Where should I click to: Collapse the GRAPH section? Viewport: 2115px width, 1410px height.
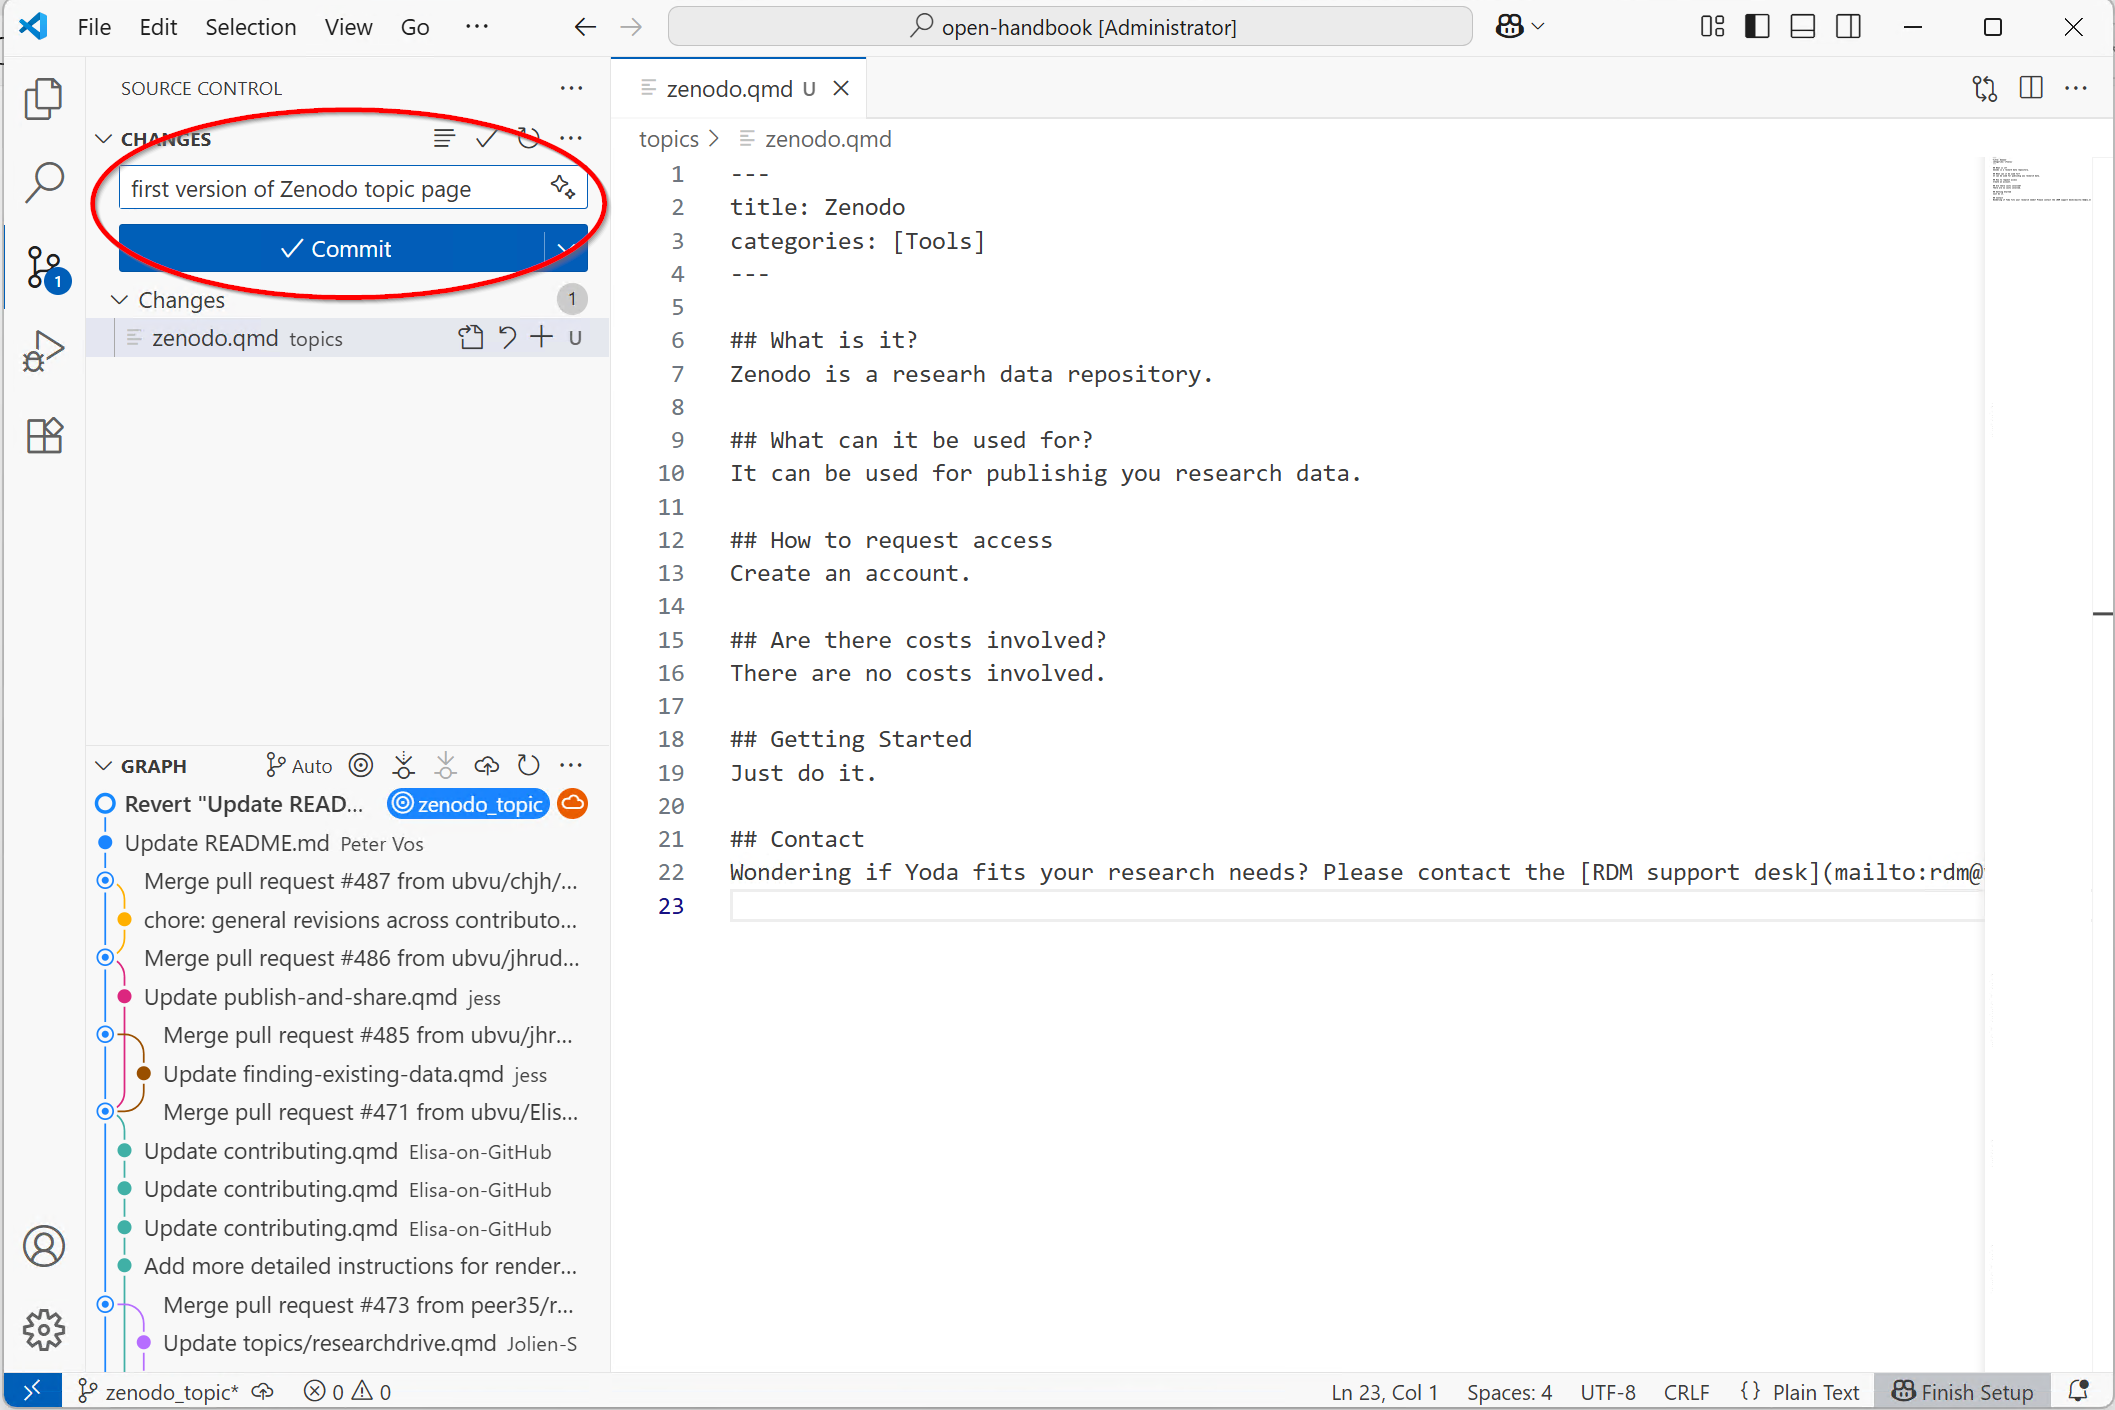pyautogui.click(x=103, y=765)
